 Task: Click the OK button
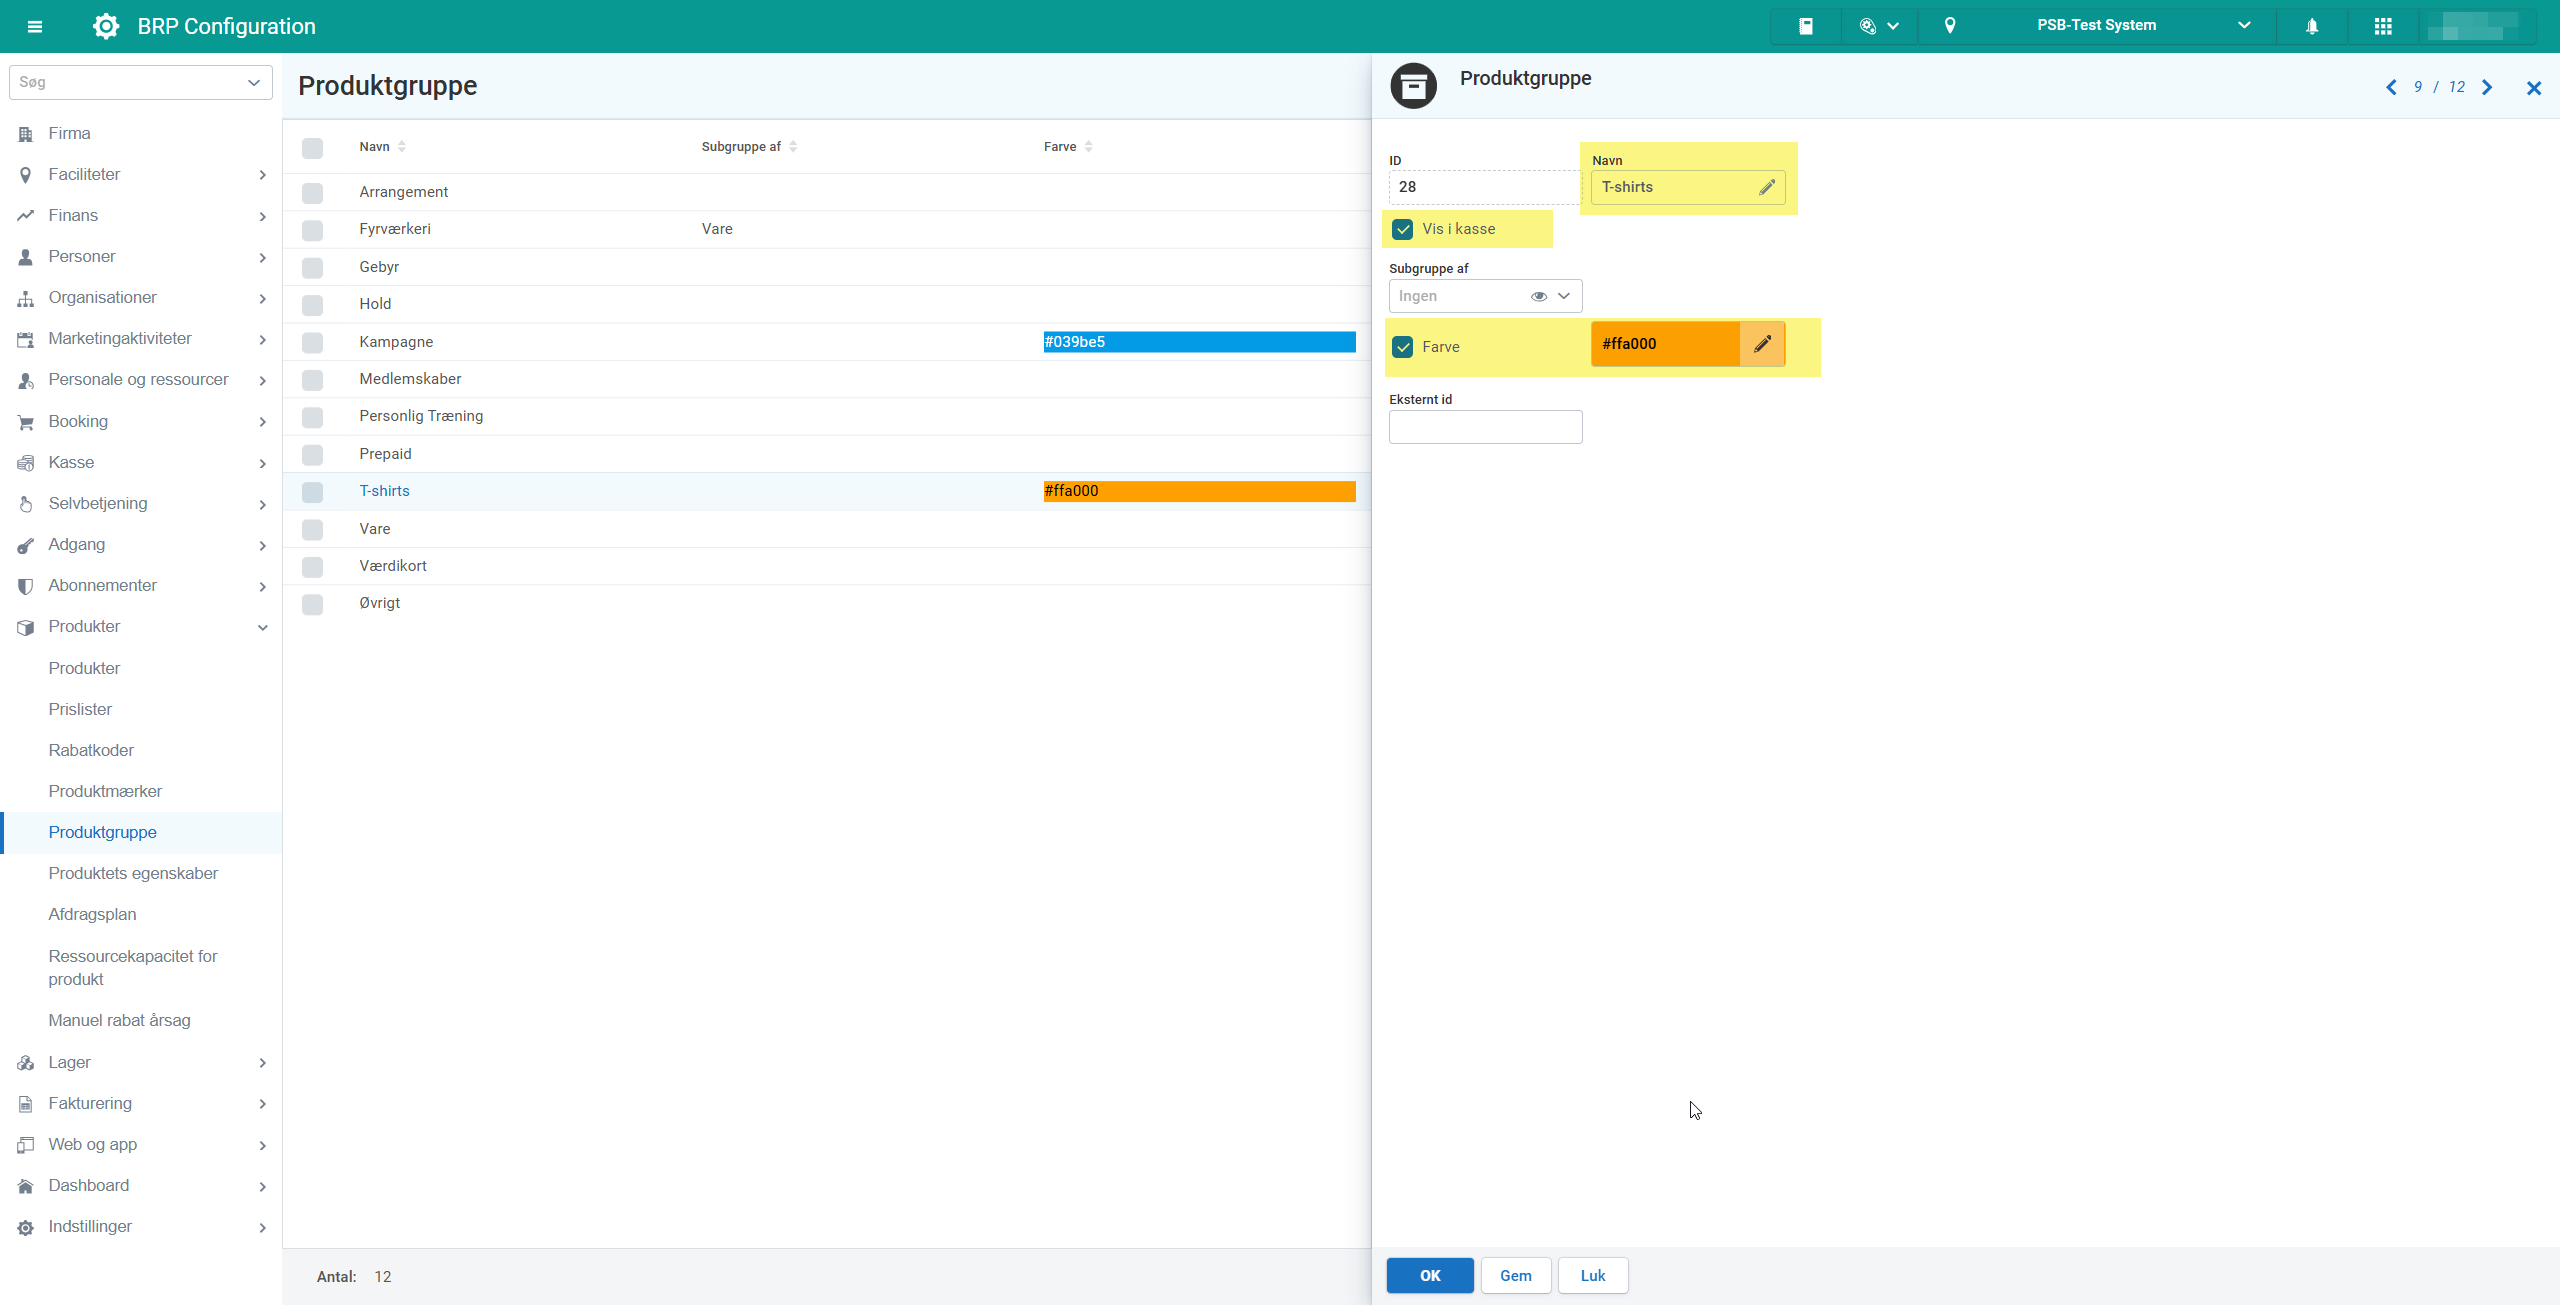(1430, 1276)
